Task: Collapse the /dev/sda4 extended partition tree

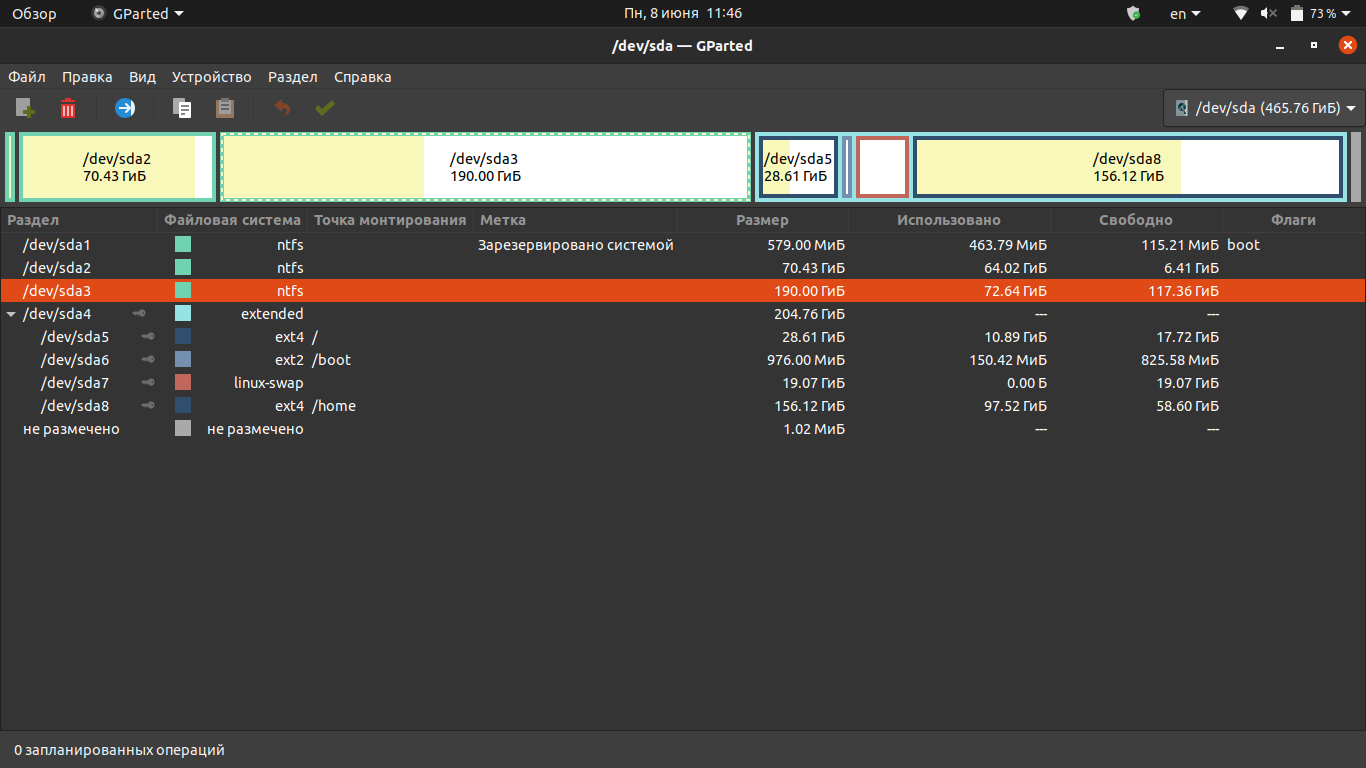Action: point(11,314)
